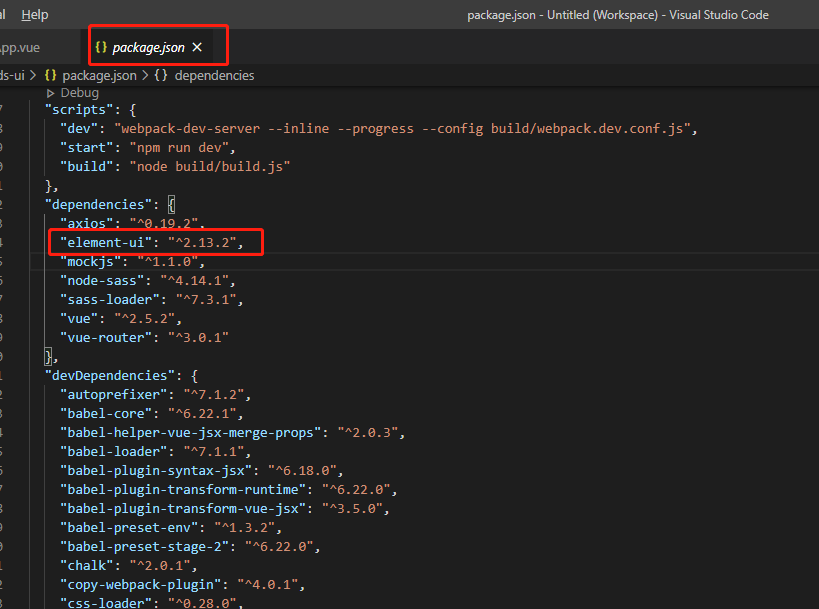
Task: Open the Help menu
Action: click(x=35, y=15)
